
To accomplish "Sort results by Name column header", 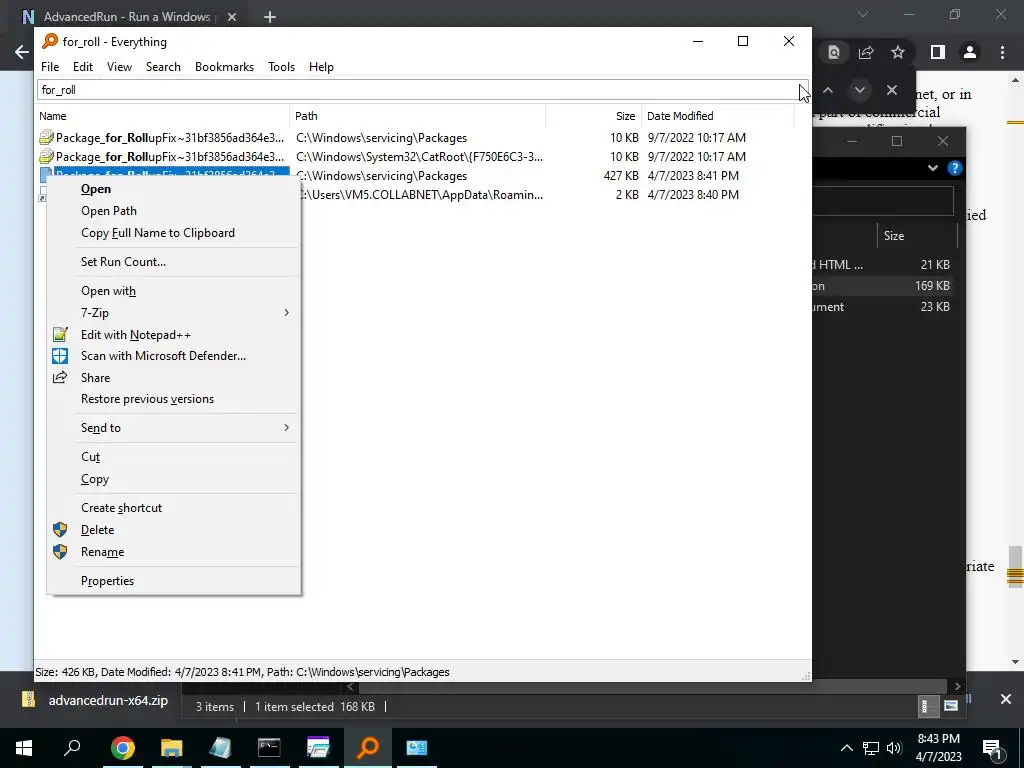I will coord(162,116).
